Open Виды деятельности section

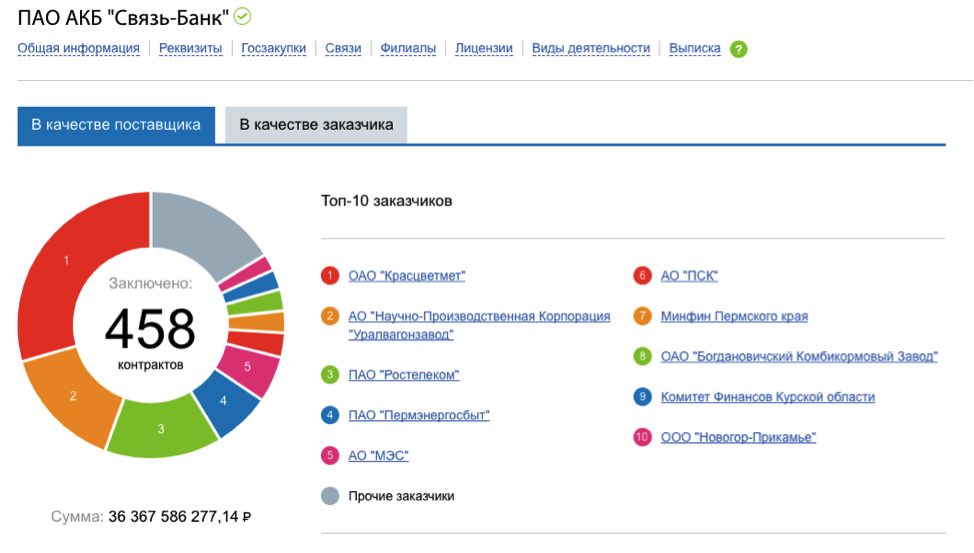point(591,48)
